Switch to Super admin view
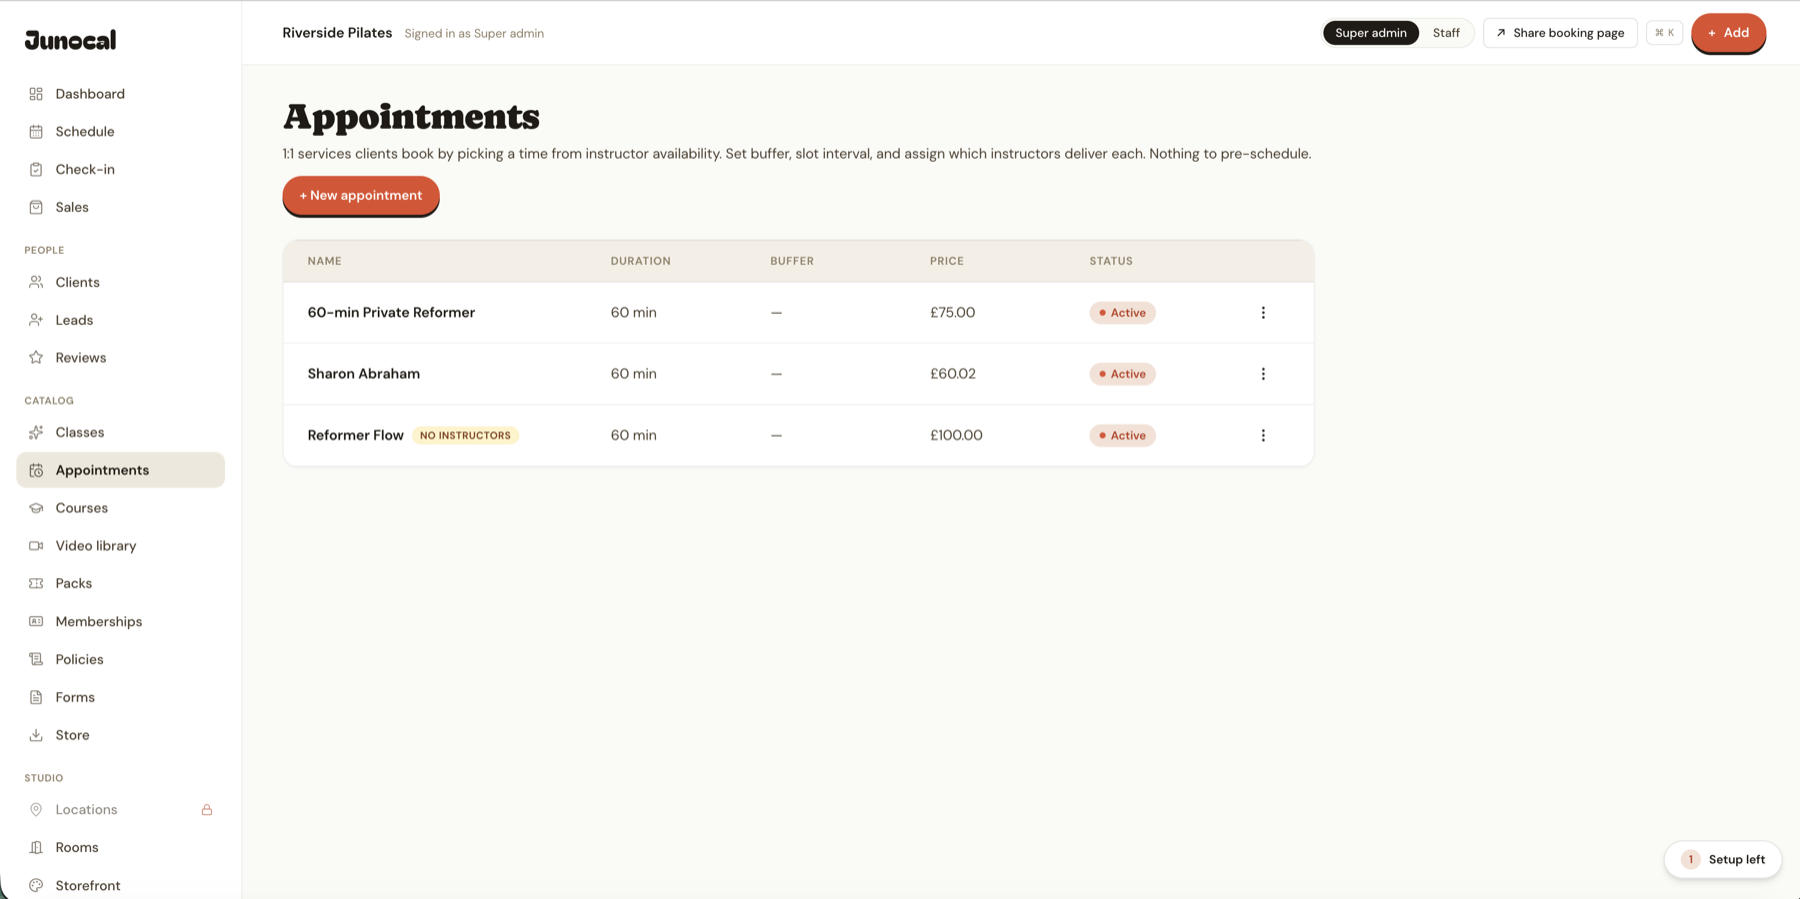 pos(1370,33)
